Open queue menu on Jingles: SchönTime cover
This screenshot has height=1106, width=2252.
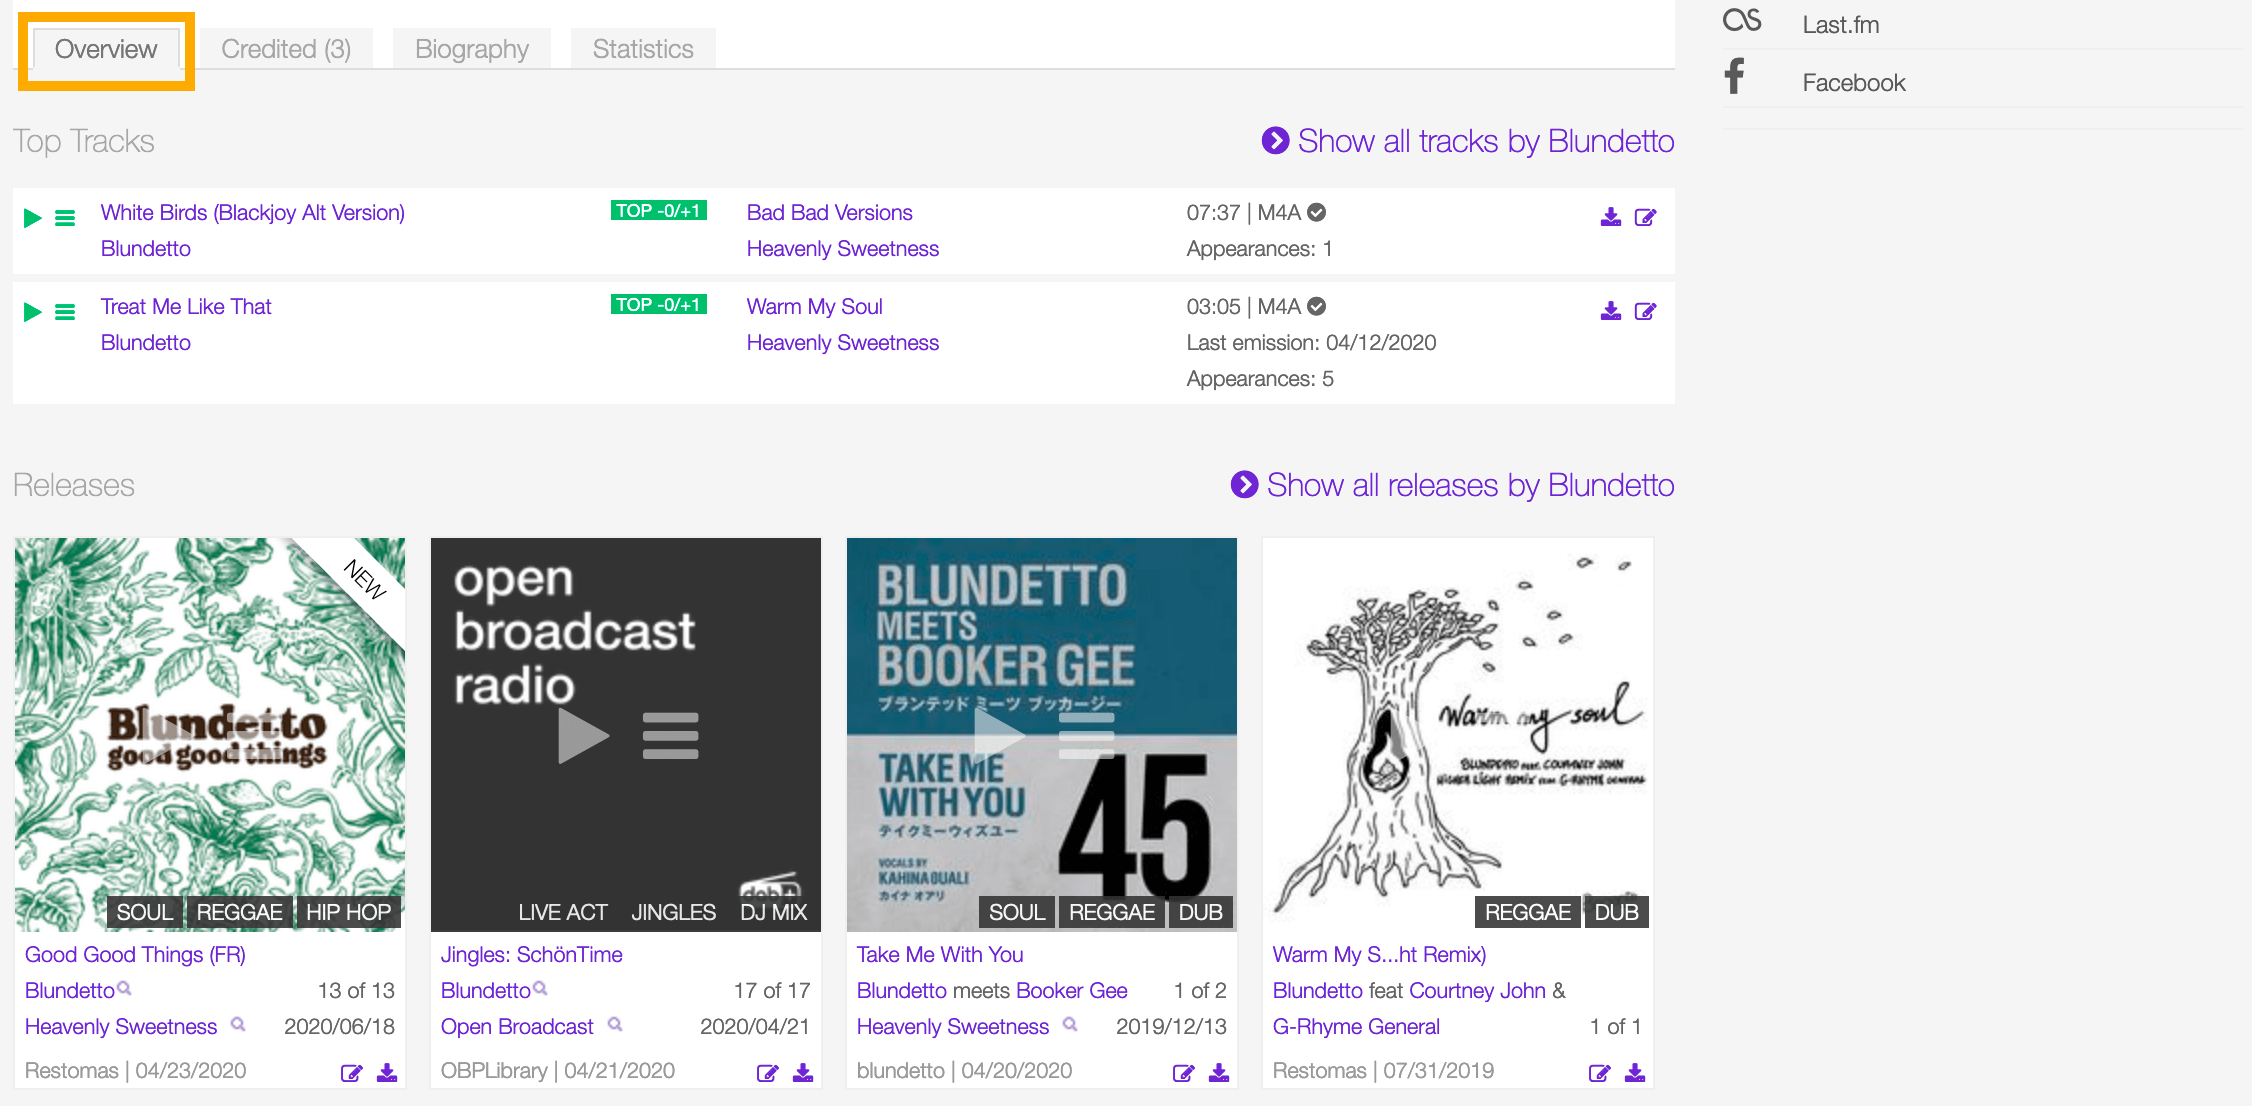coord(670,736)
